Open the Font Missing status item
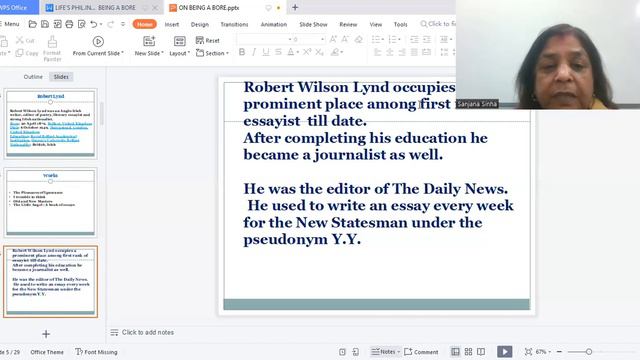Viewport: 640px width, 360px height. pyautogui.click(x=96, y=352)
